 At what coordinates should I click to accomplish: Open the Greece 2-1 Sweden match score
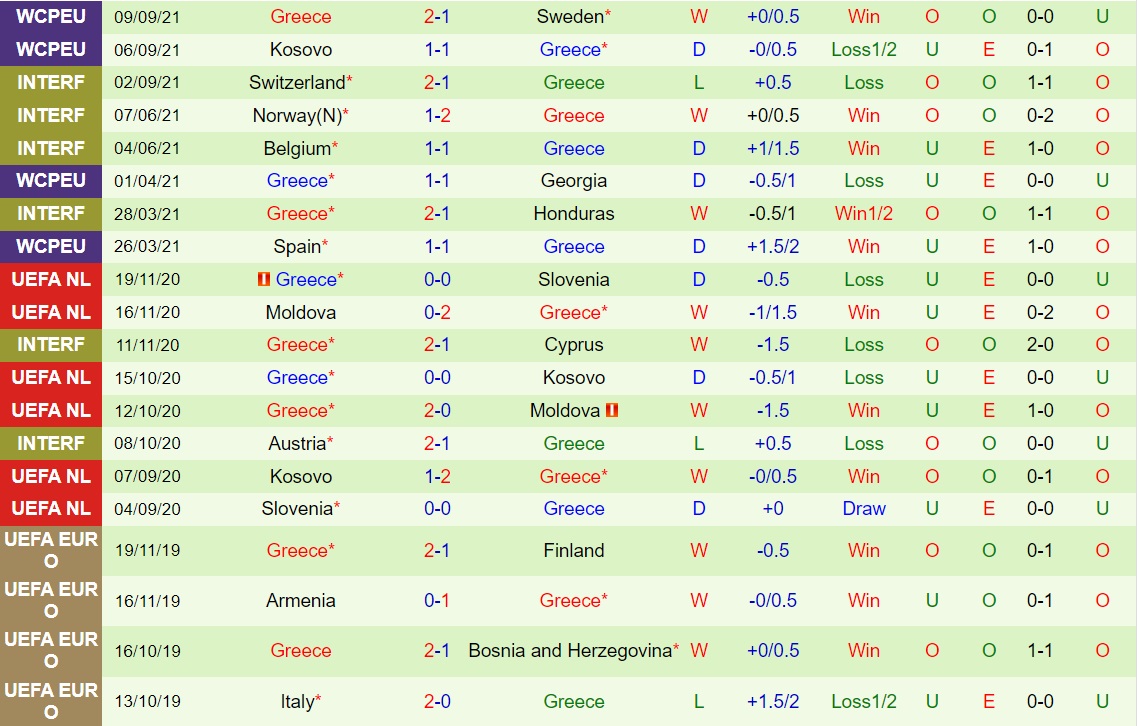[x=437, y=17]
